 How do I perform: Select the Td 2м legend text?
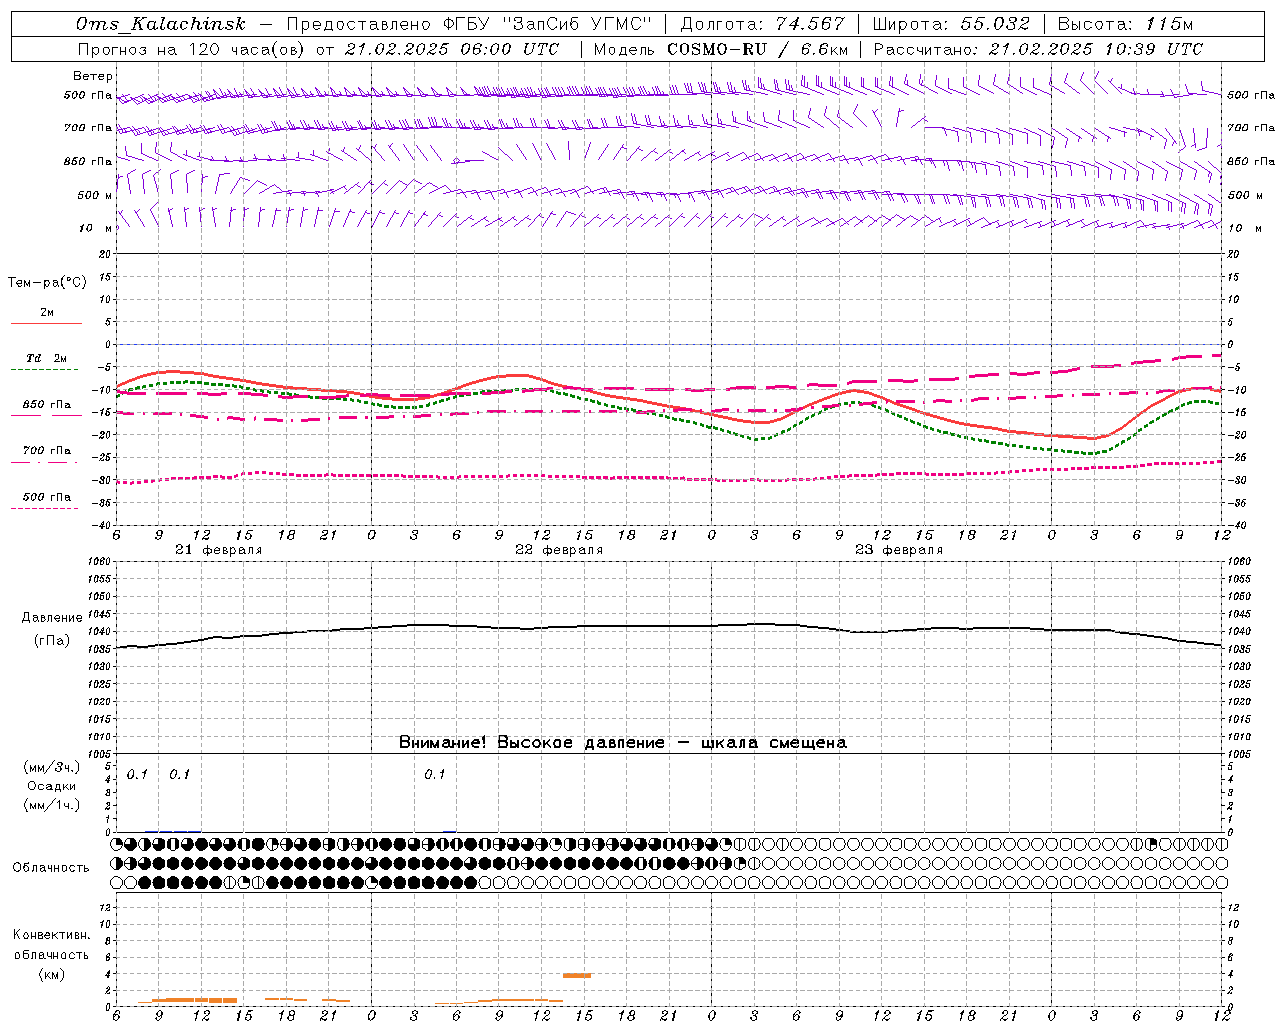click(46, 358)
